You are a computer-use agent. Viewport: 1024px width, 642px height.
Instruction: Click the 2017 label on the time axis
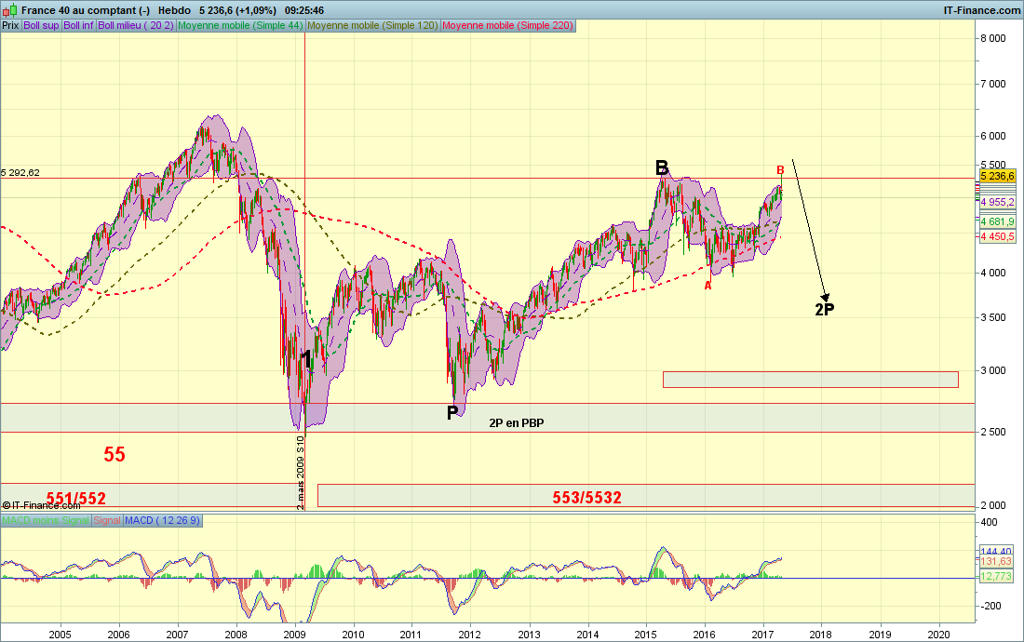pos(763,634)
